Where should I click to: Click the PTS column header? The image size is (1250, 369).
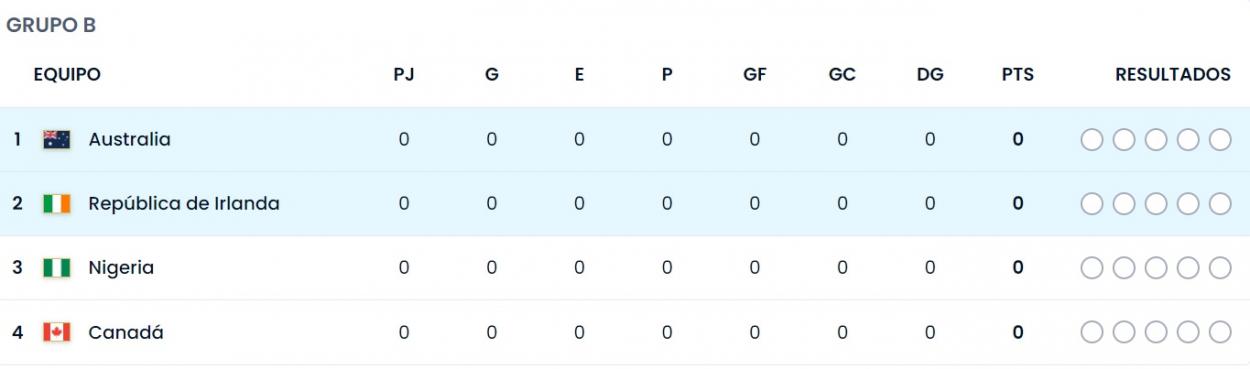point(1018,75)
